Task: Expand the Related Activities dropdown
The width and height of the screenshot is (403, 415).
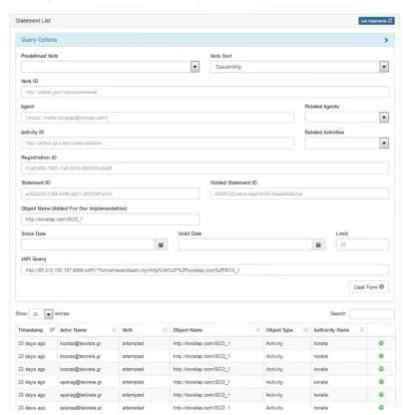Action: 347,143
